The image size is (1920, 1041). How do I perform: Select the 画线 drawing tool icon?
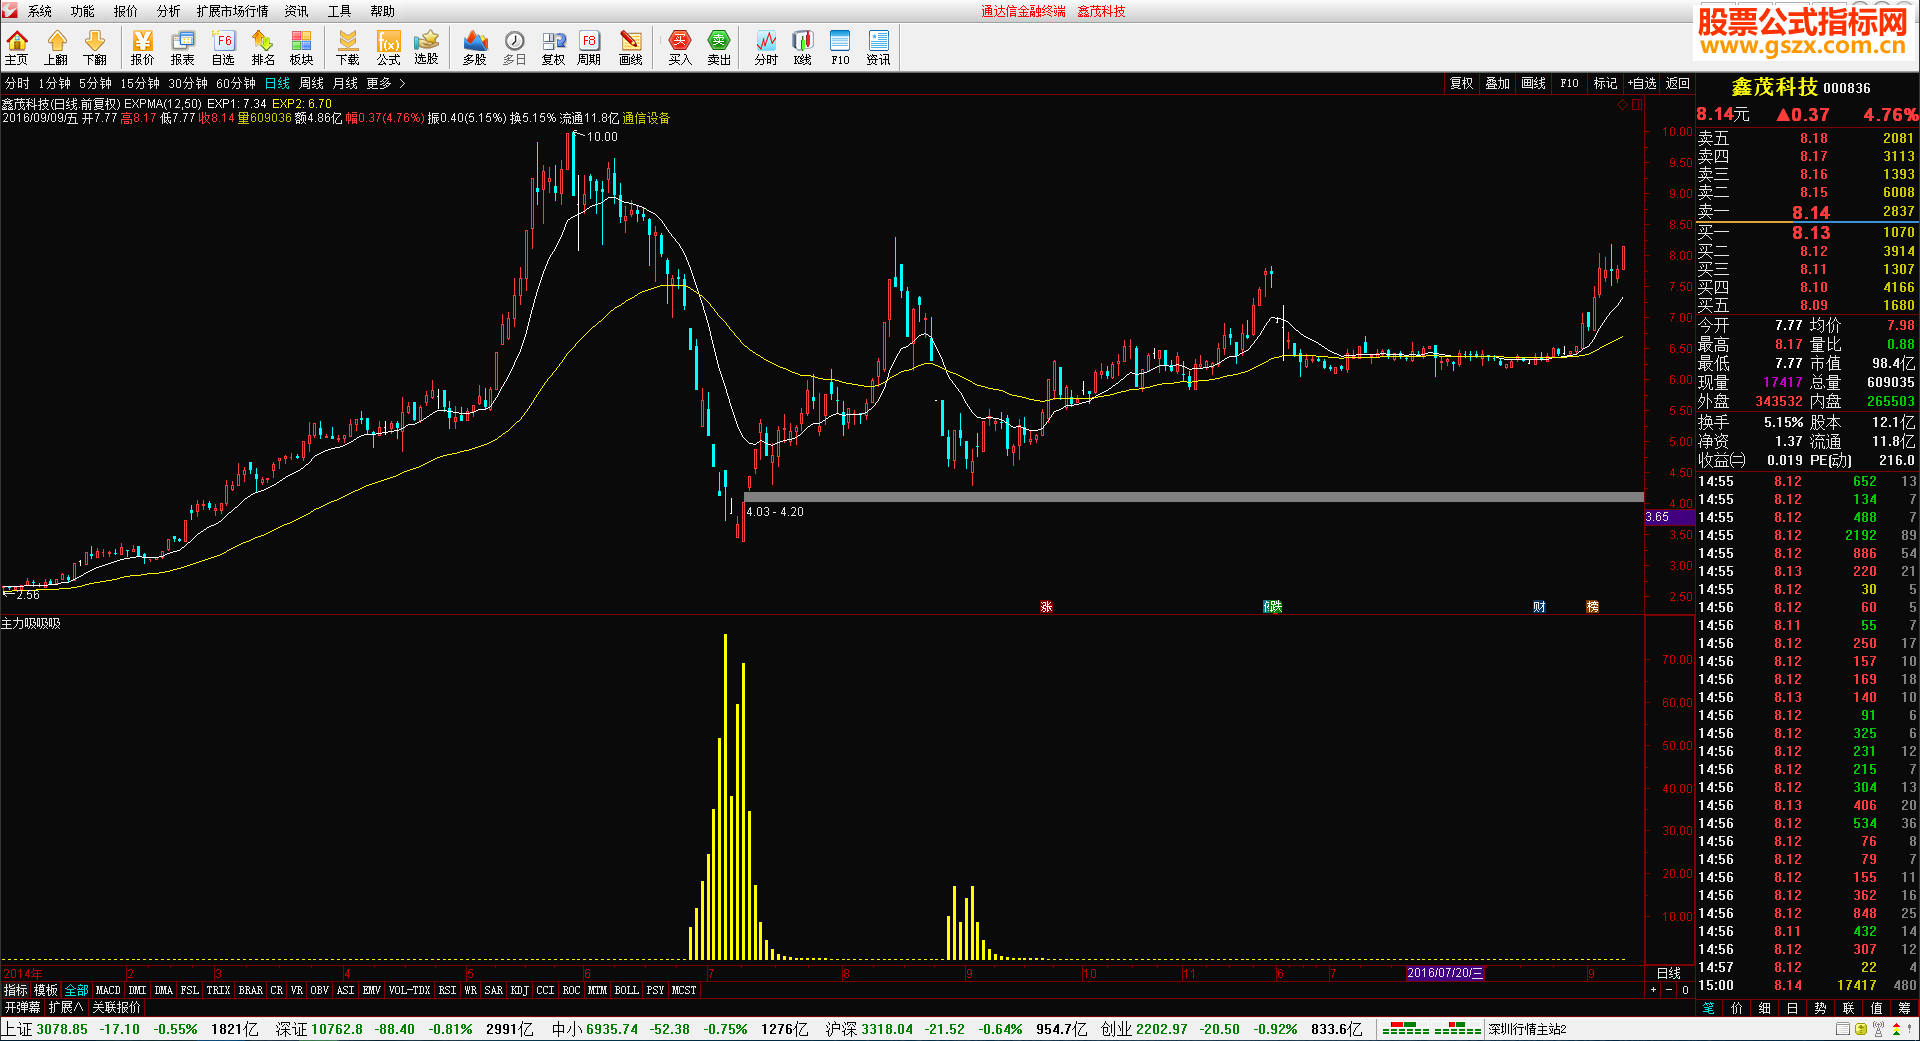pyautogui.click(x=631, y=47)
